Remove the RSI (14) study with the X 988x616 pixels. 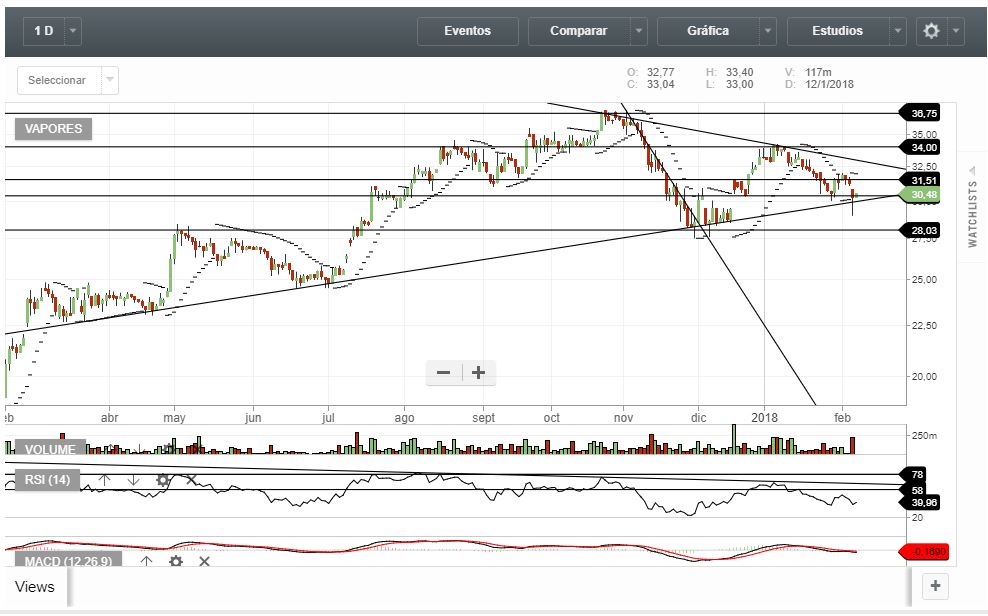(x=191, y=481)
